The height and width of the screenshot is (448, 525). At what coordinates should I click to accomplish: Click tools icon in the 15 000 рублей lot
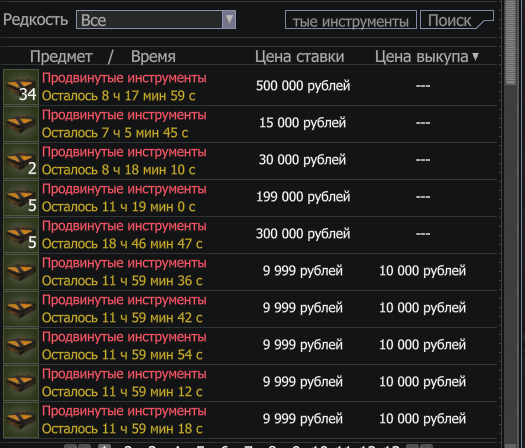(x=21, y=124)
